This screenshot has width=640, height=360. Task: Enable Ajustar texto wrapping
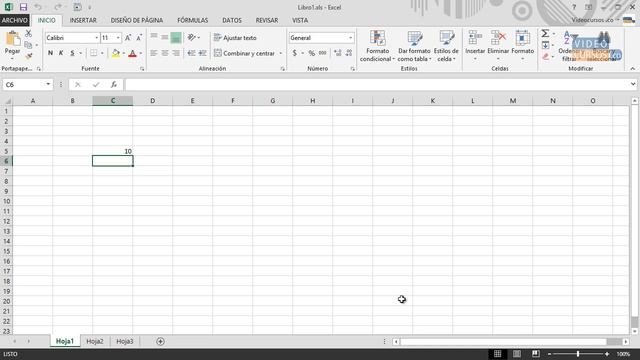coord(235,38)
